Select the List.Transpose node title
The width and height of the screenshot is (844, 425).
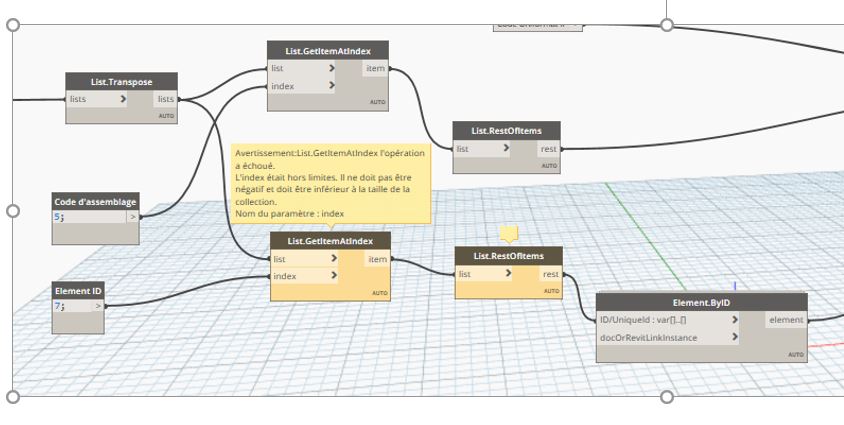121,81
